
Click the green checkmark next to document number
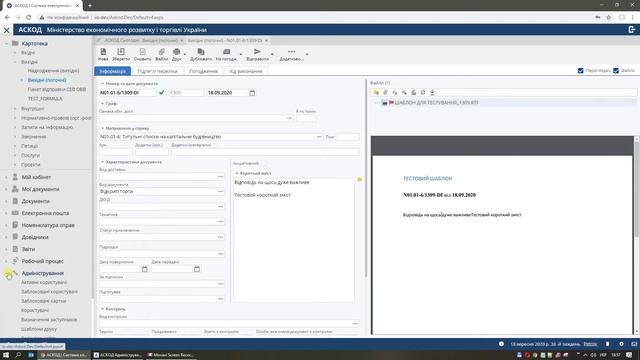click(162, 93)
